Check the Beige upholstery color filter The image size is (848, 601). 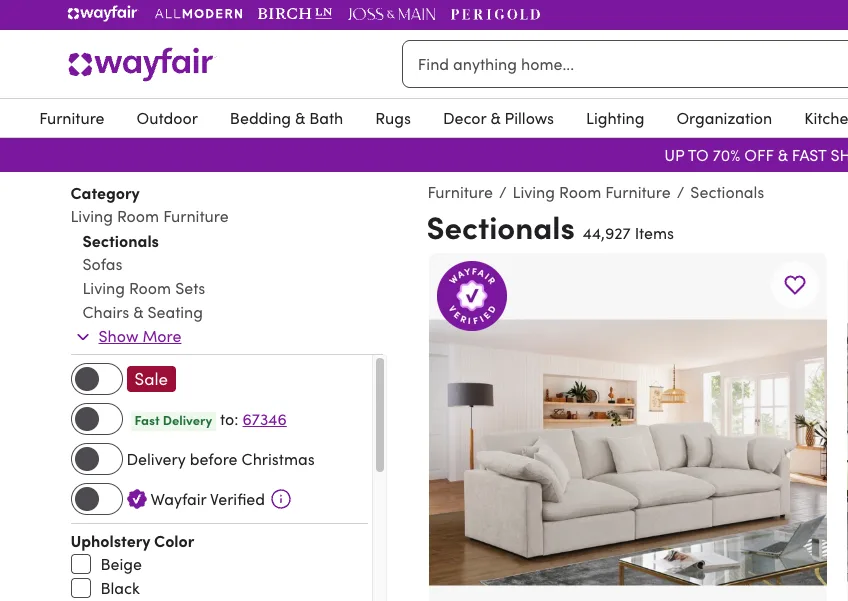point(81,564)
